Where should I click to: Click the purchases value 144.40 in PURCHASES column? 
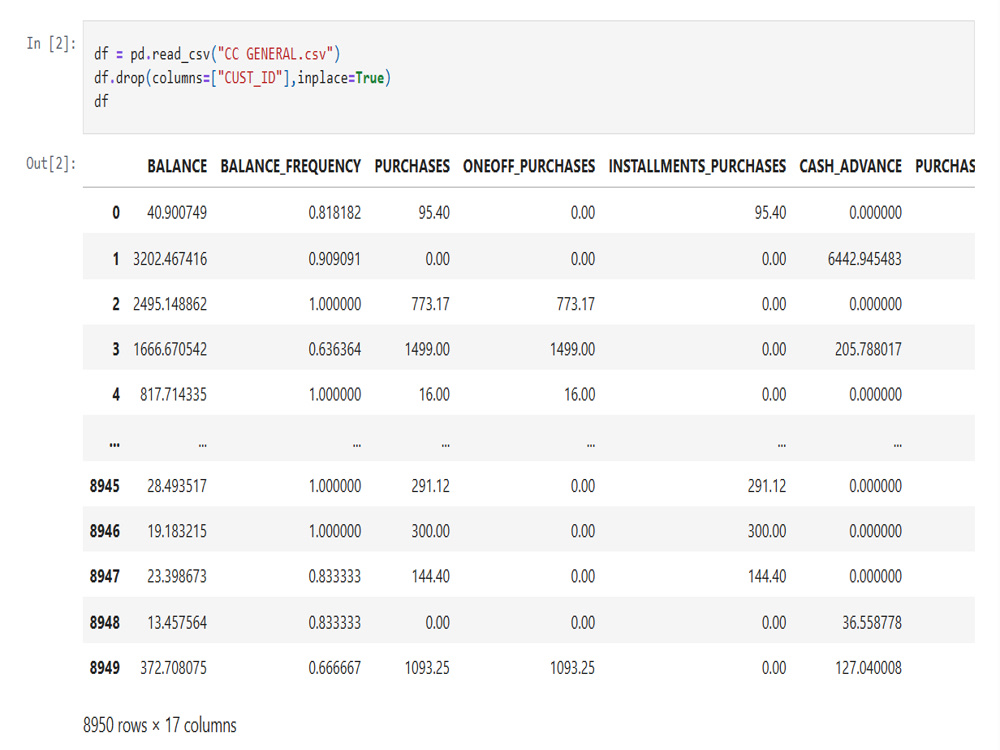[430, 577]
